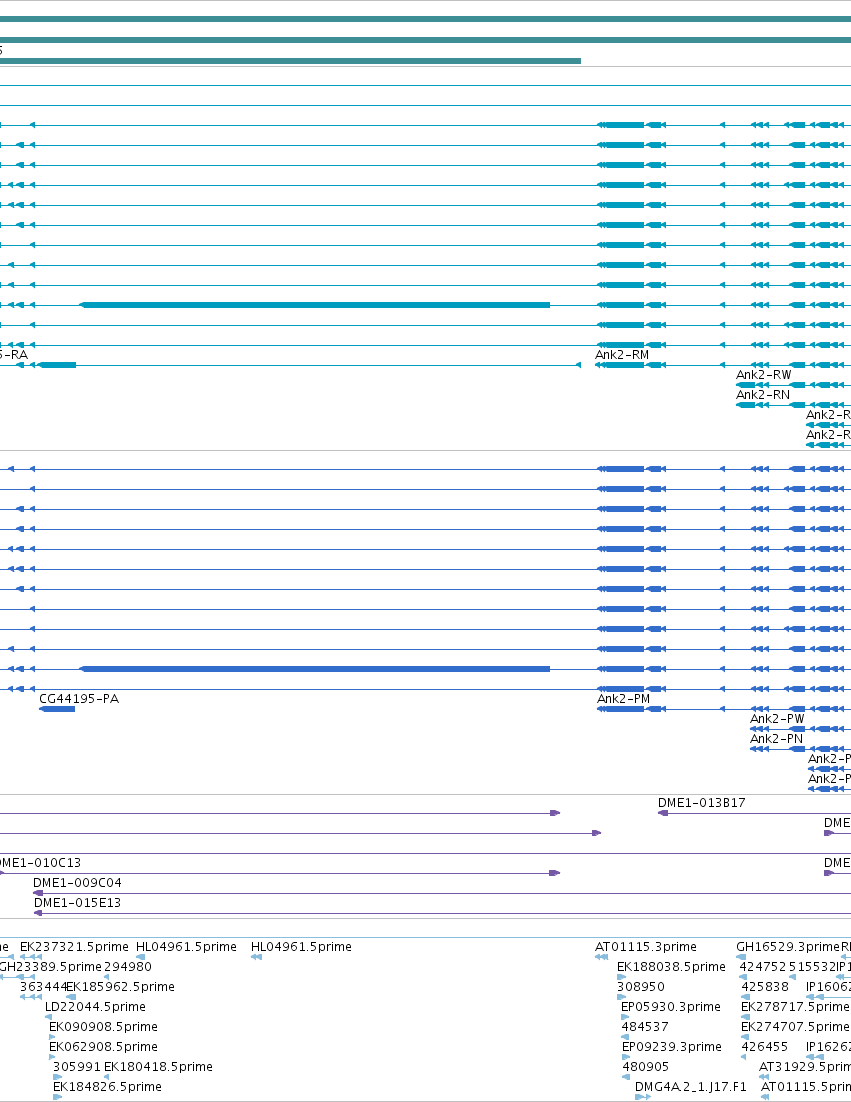Select the 424752 EST label

762,966
